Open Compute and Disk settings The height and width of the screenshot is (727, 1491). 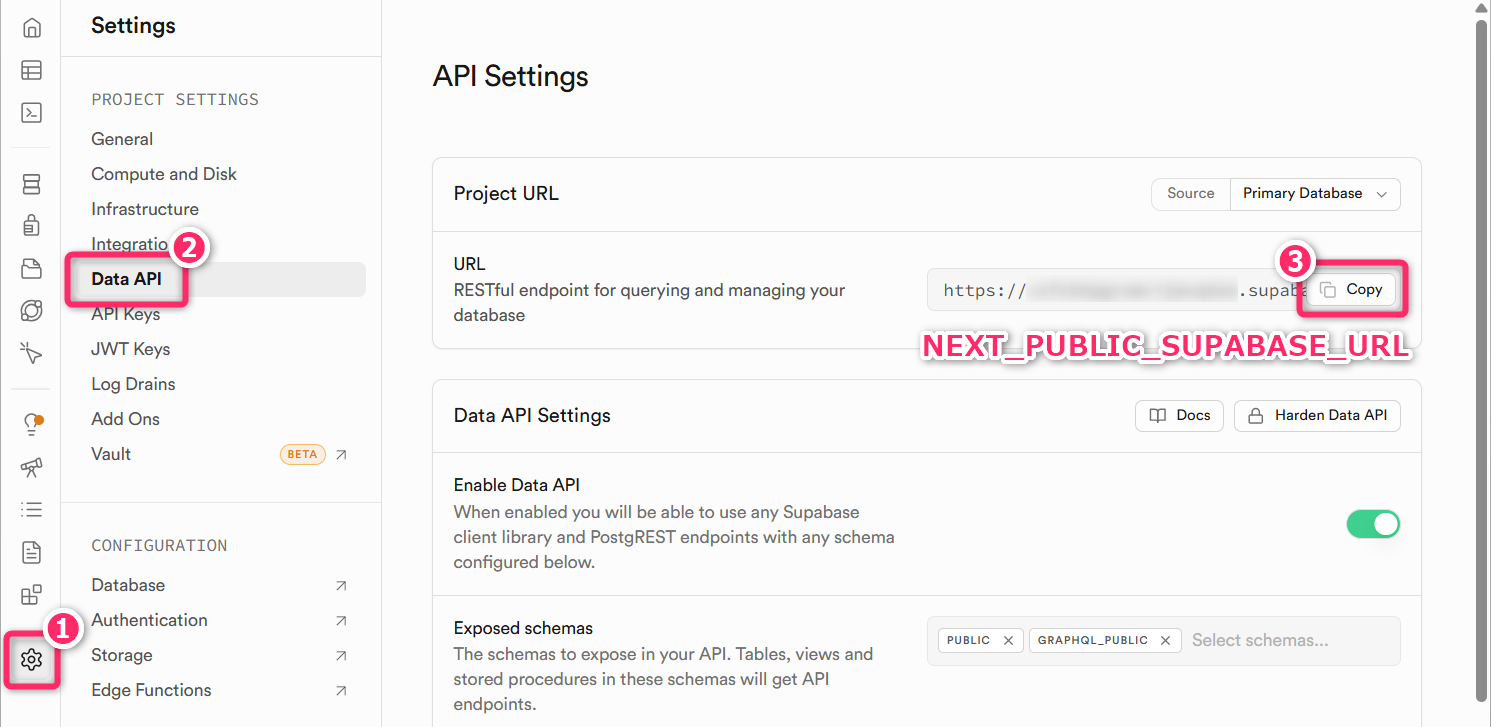pos(164,174)
